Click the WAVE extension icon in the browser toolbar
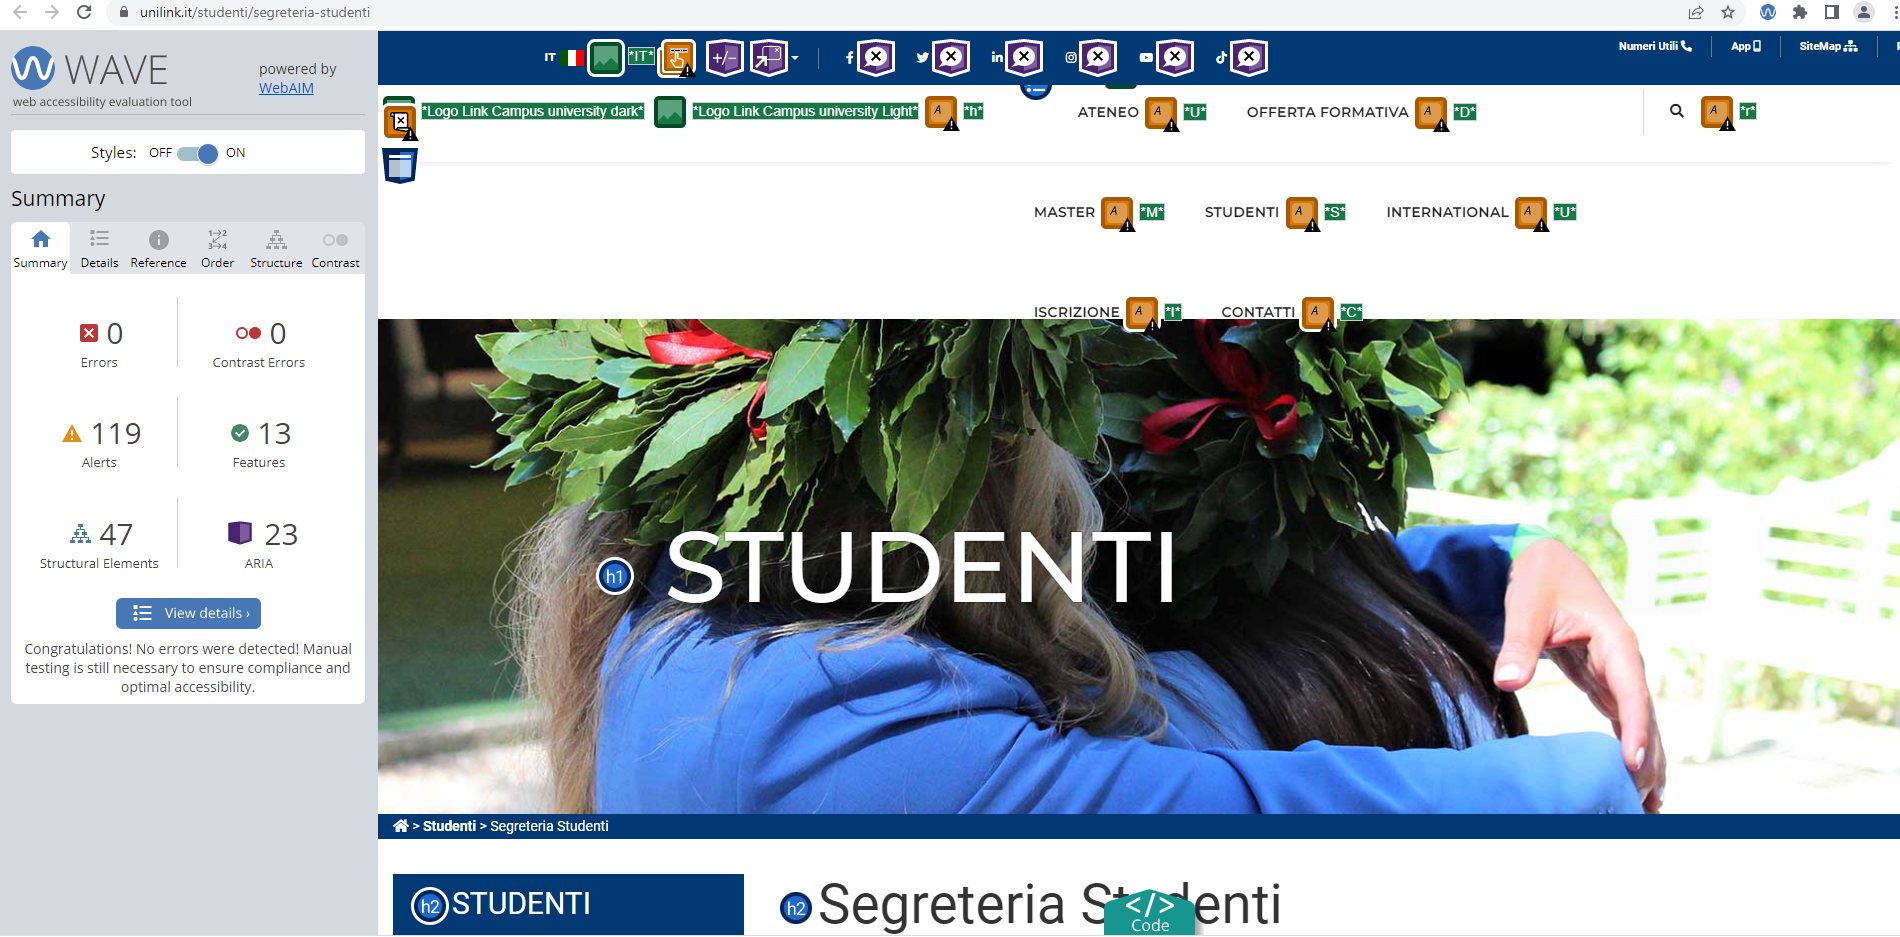This screenshot has width=1900, height=937. [1768, 12]
